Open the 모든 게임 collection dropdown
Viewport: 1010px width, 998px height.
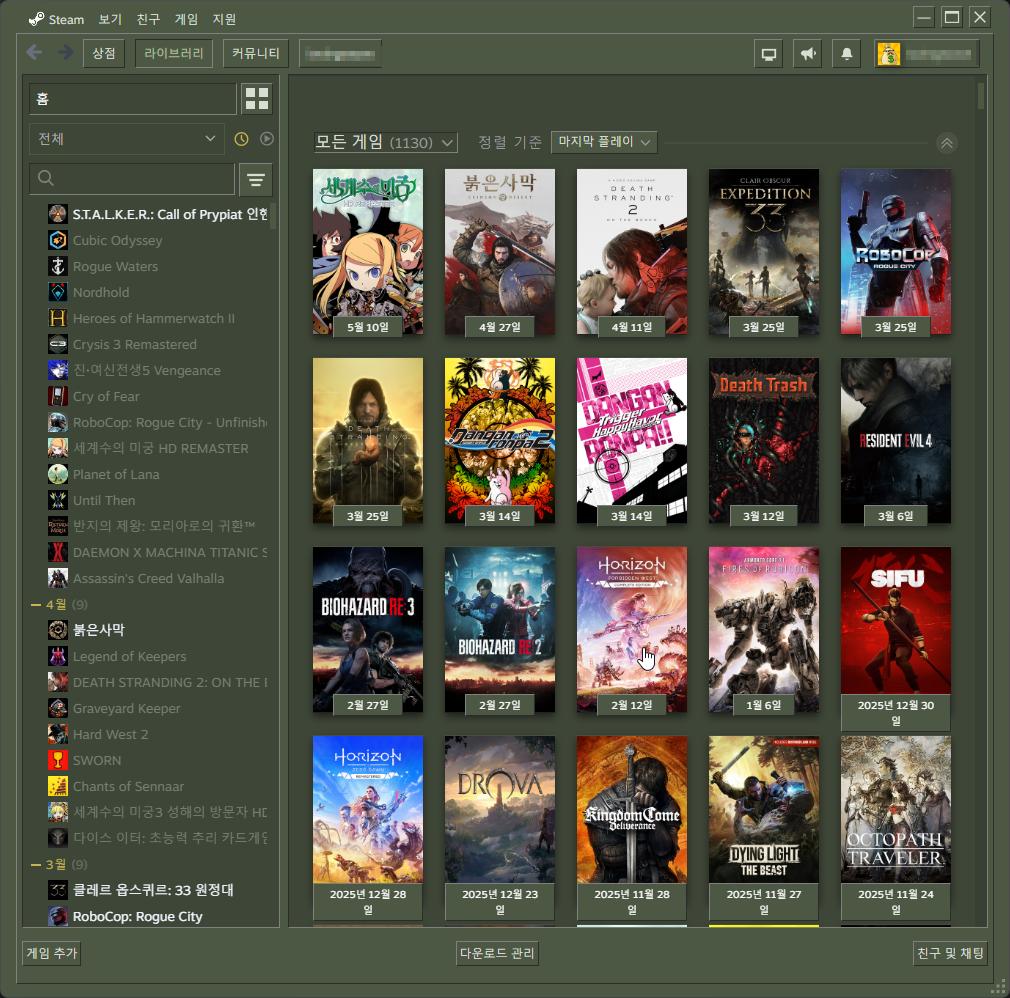click(x=385, y=142)
